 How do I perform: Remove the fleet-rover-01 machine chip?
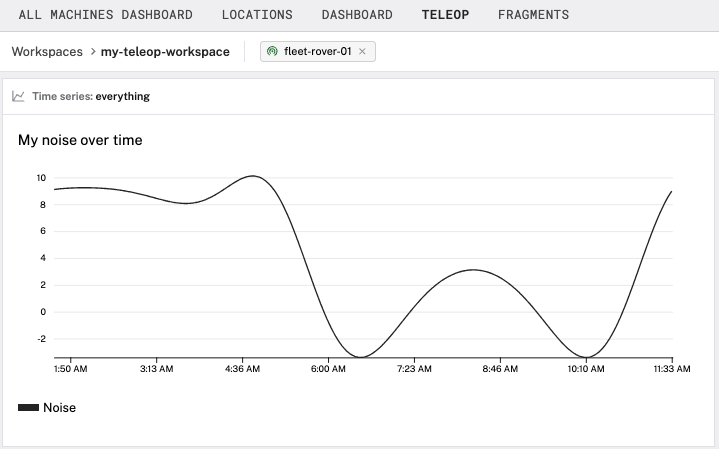pos(362,52)
